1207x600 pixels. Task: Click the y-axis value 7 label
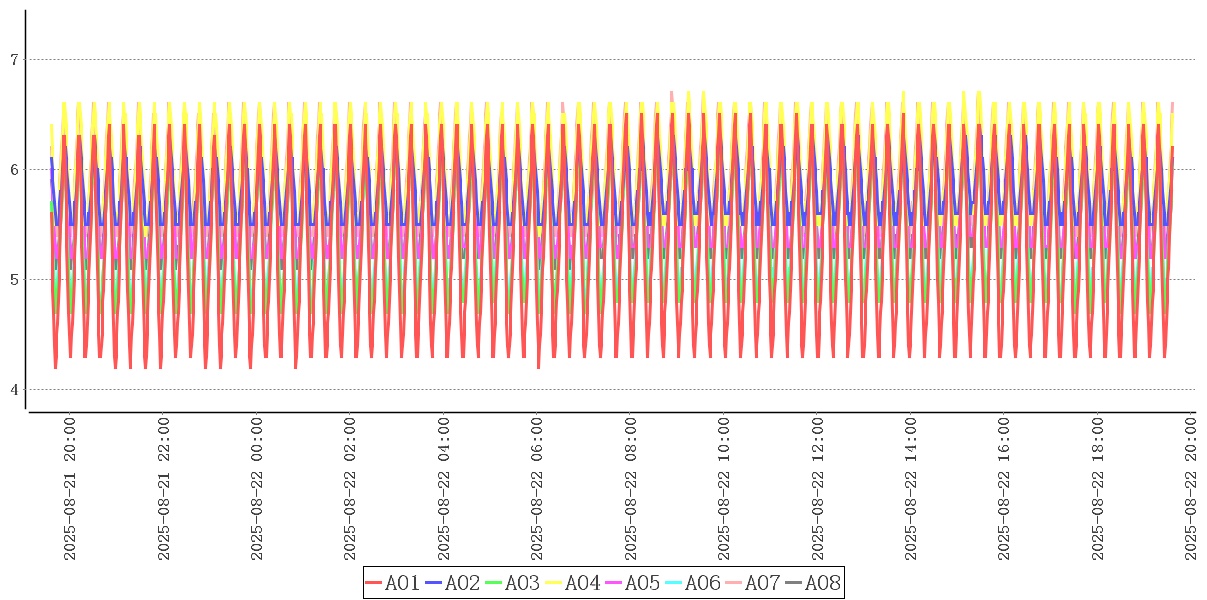14,60
